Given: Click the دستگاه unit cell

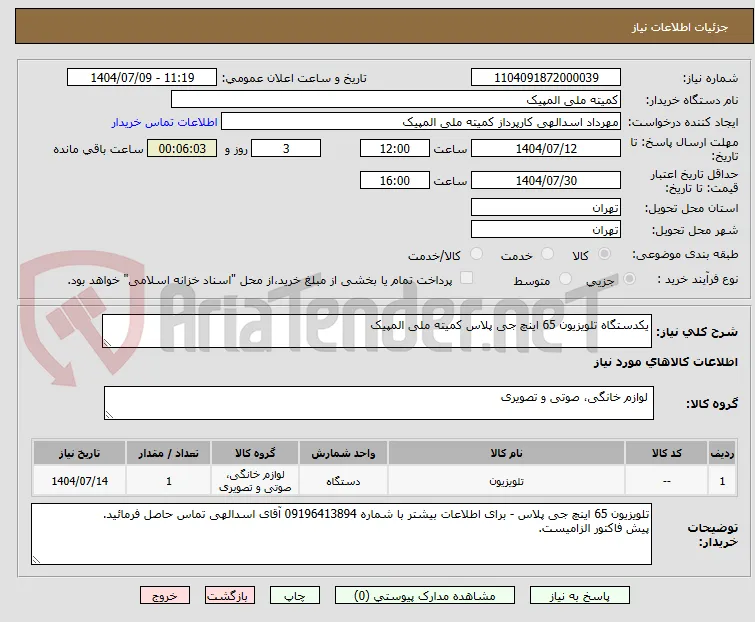Looking at the screenshot, I should coord(343,481).
